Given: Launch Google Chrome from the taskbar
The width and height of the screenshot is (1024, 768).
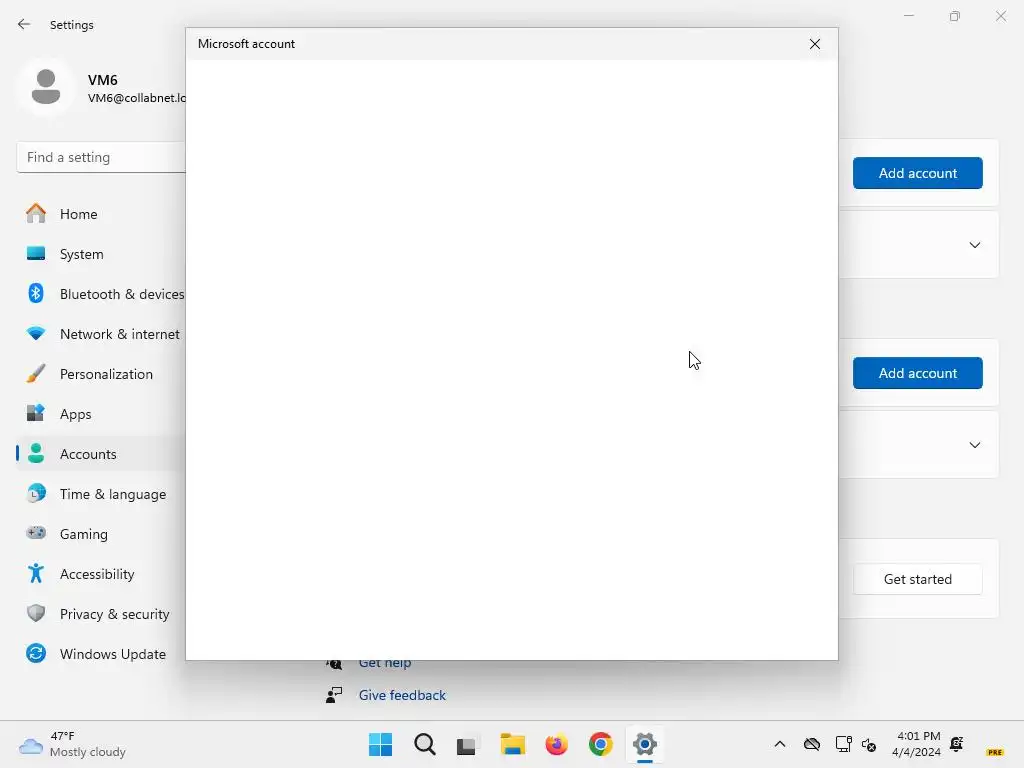Looking at the screenshot, I should pos(601,744).
